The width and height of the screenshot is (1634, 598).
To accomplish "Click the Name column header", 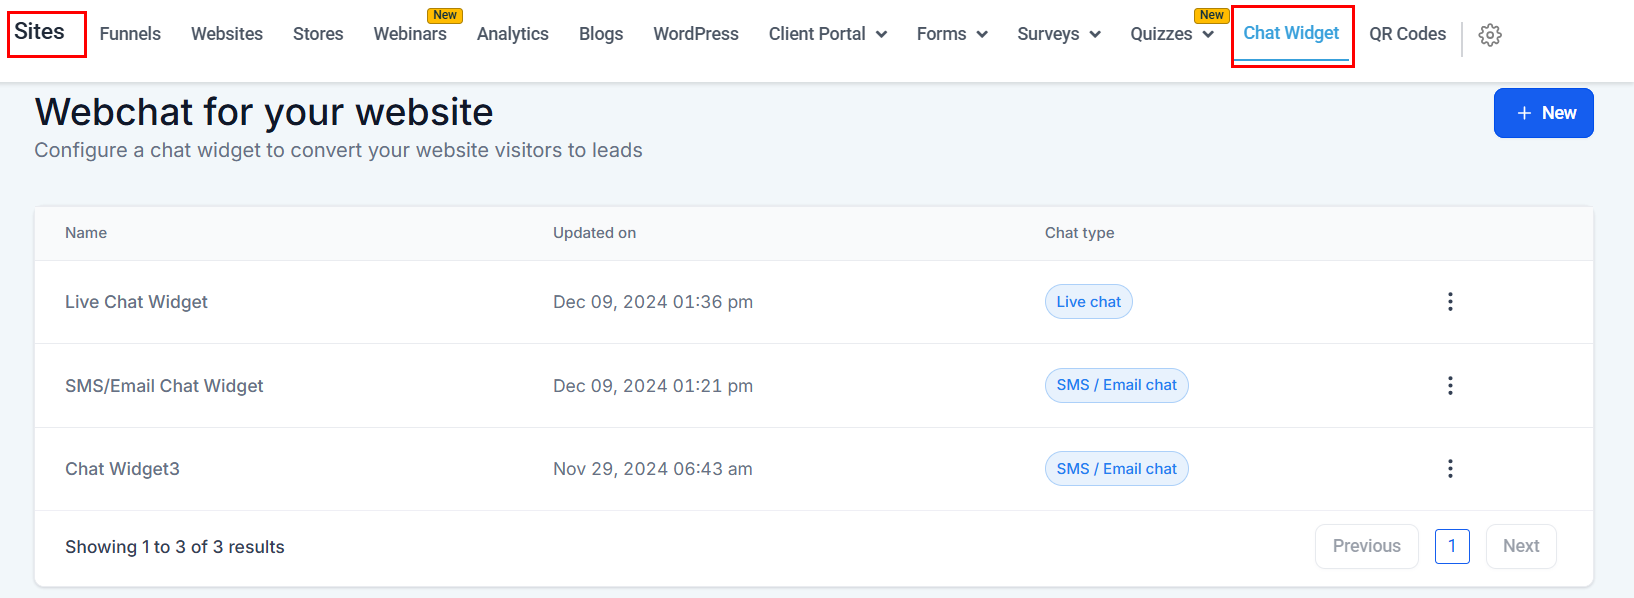I will point(86,233).
